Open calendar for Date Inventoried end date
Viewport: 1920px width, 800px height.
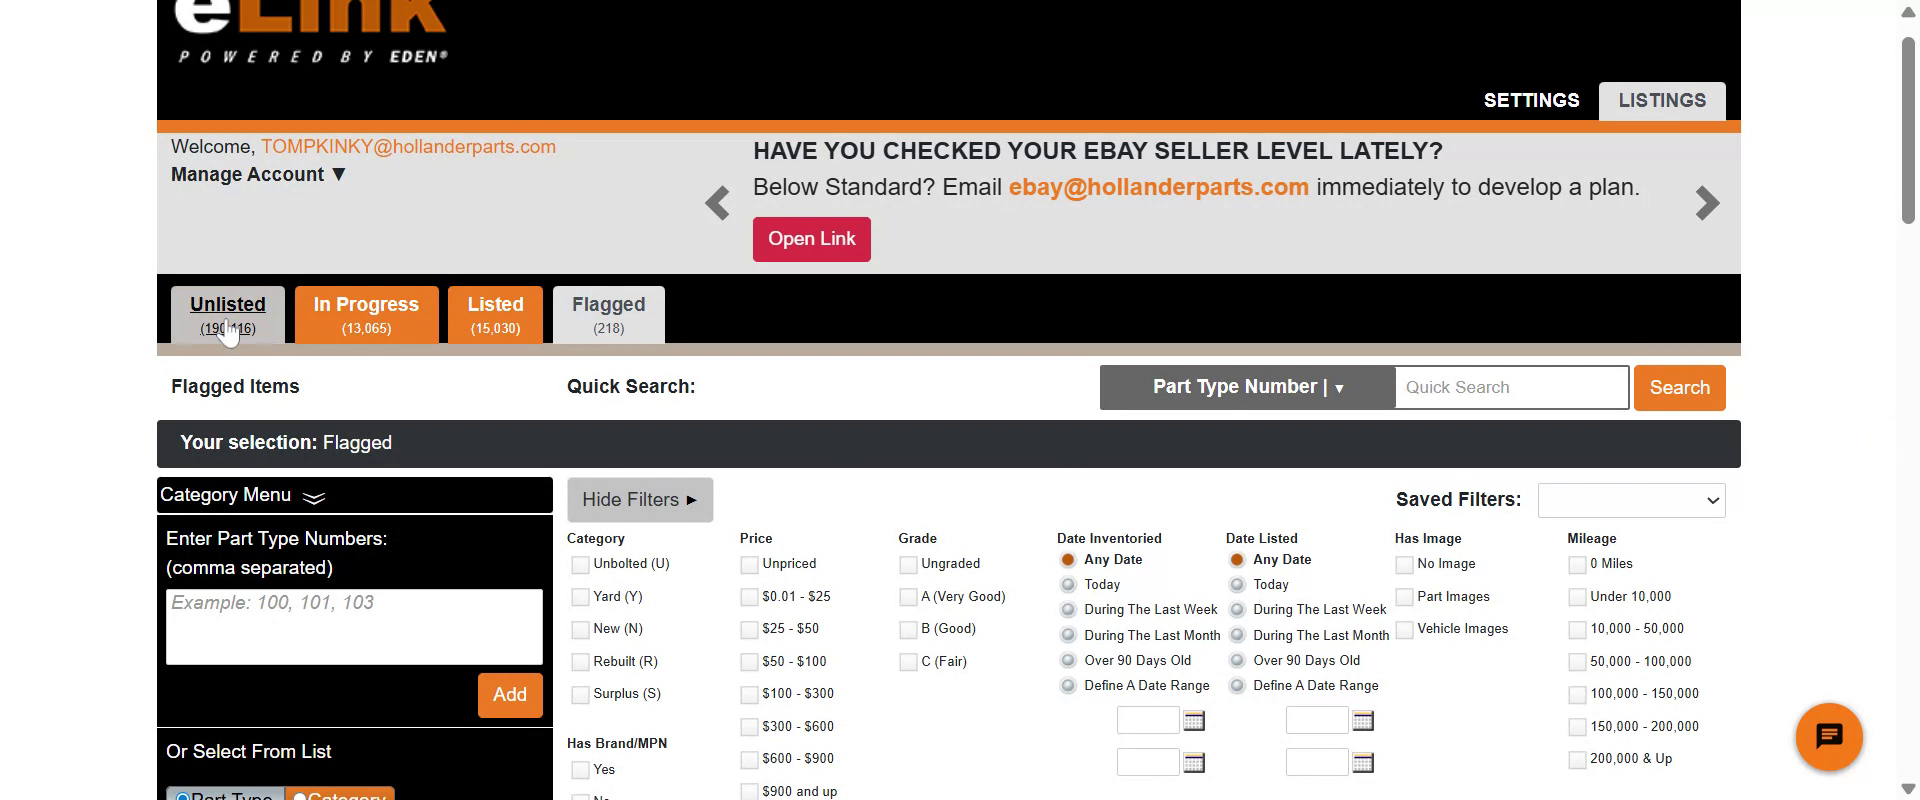(x=1194, y=763)
